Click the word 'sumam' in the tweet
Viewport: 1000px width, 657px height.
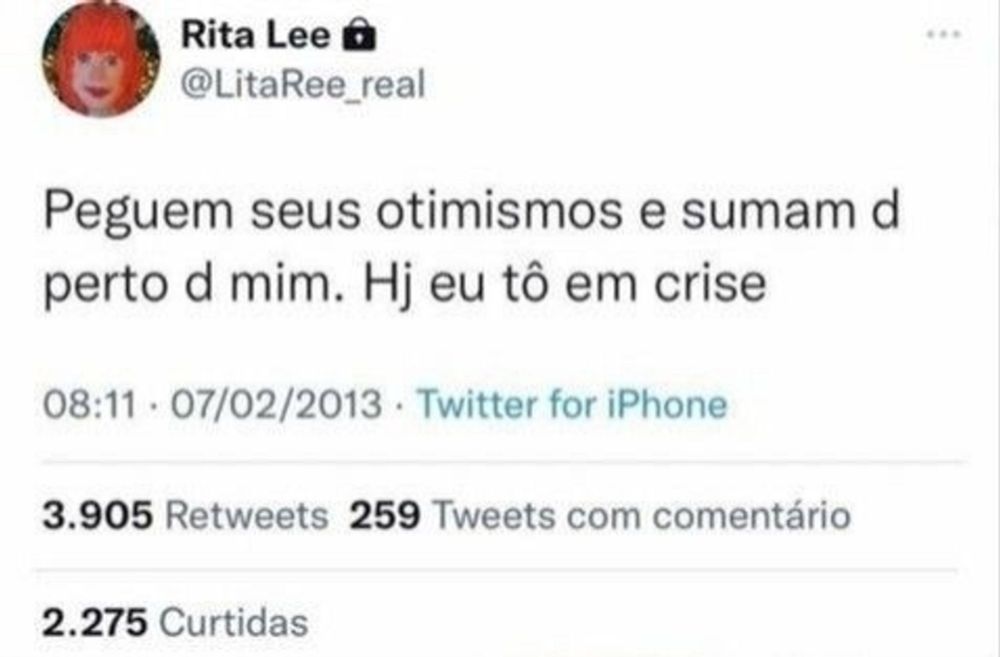coord(768,214)
